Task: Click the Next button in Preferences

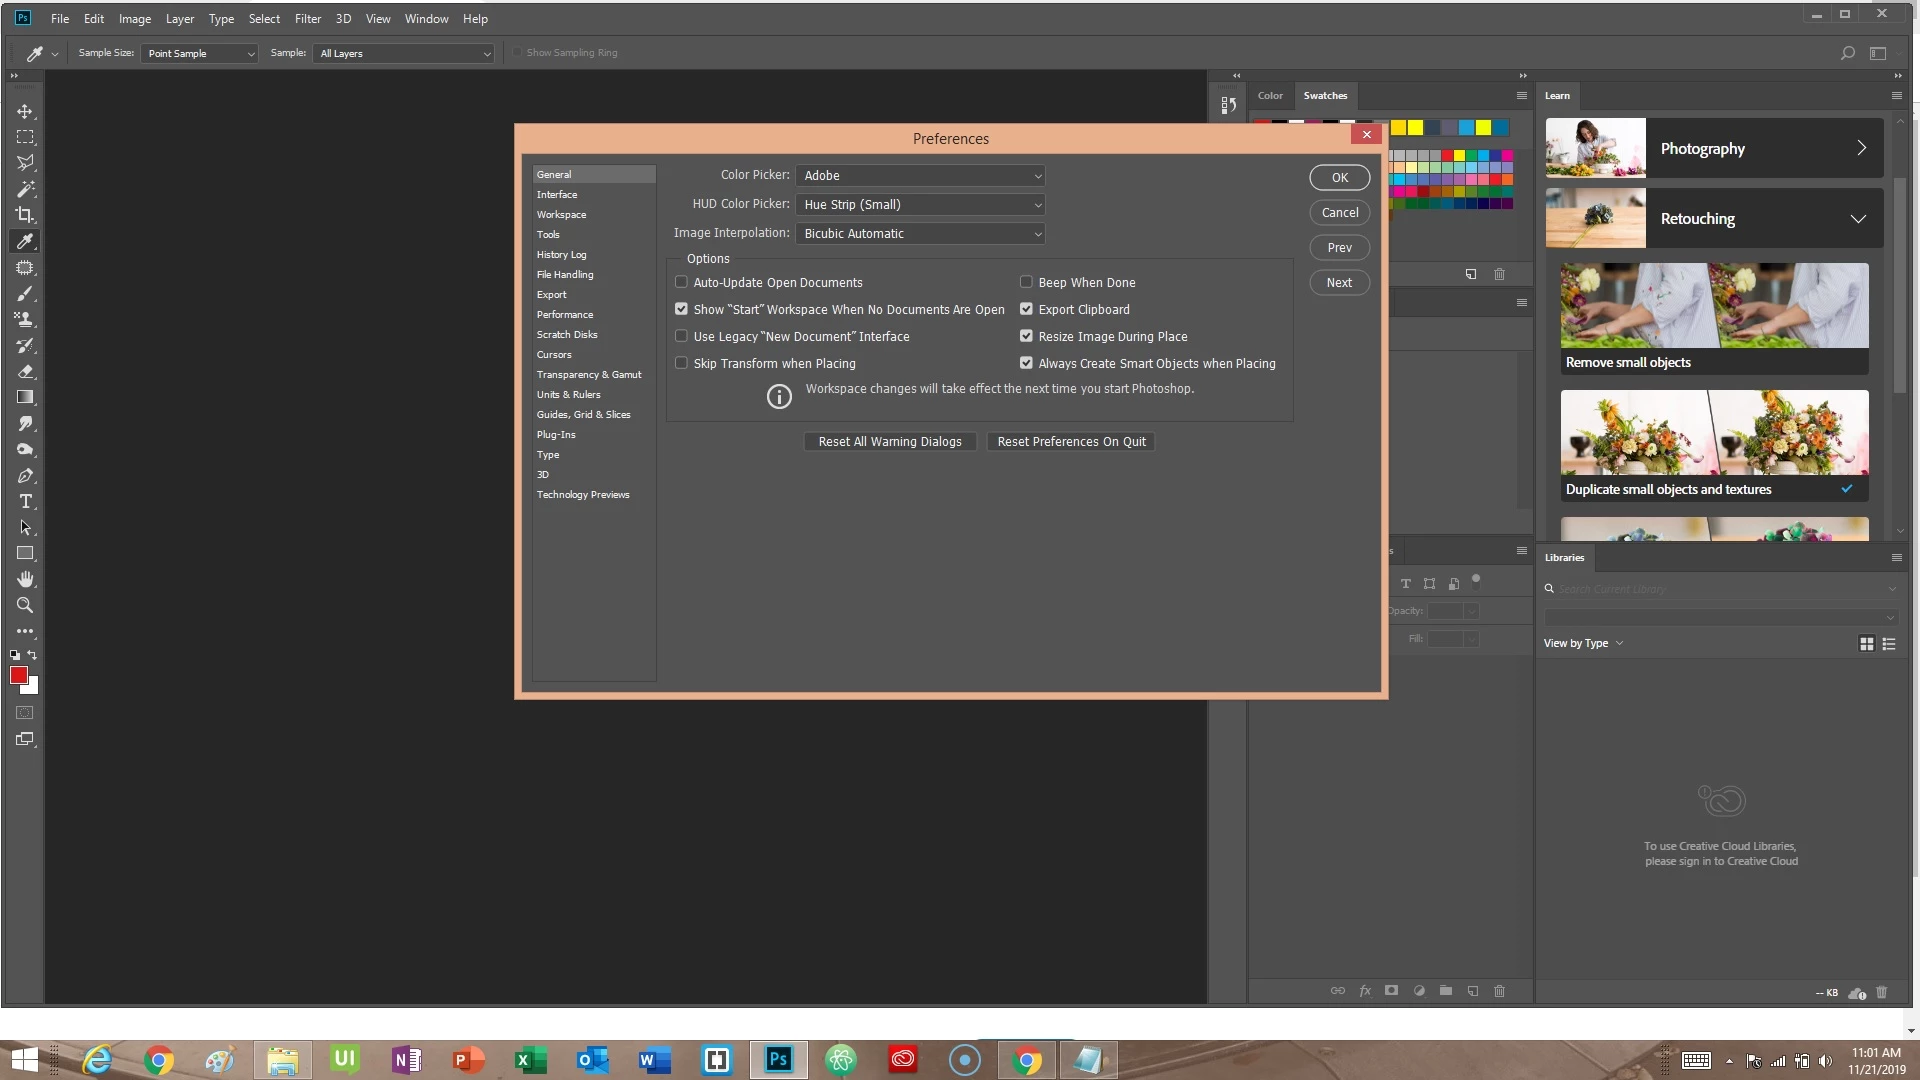Action: (x=1339, y=283)
